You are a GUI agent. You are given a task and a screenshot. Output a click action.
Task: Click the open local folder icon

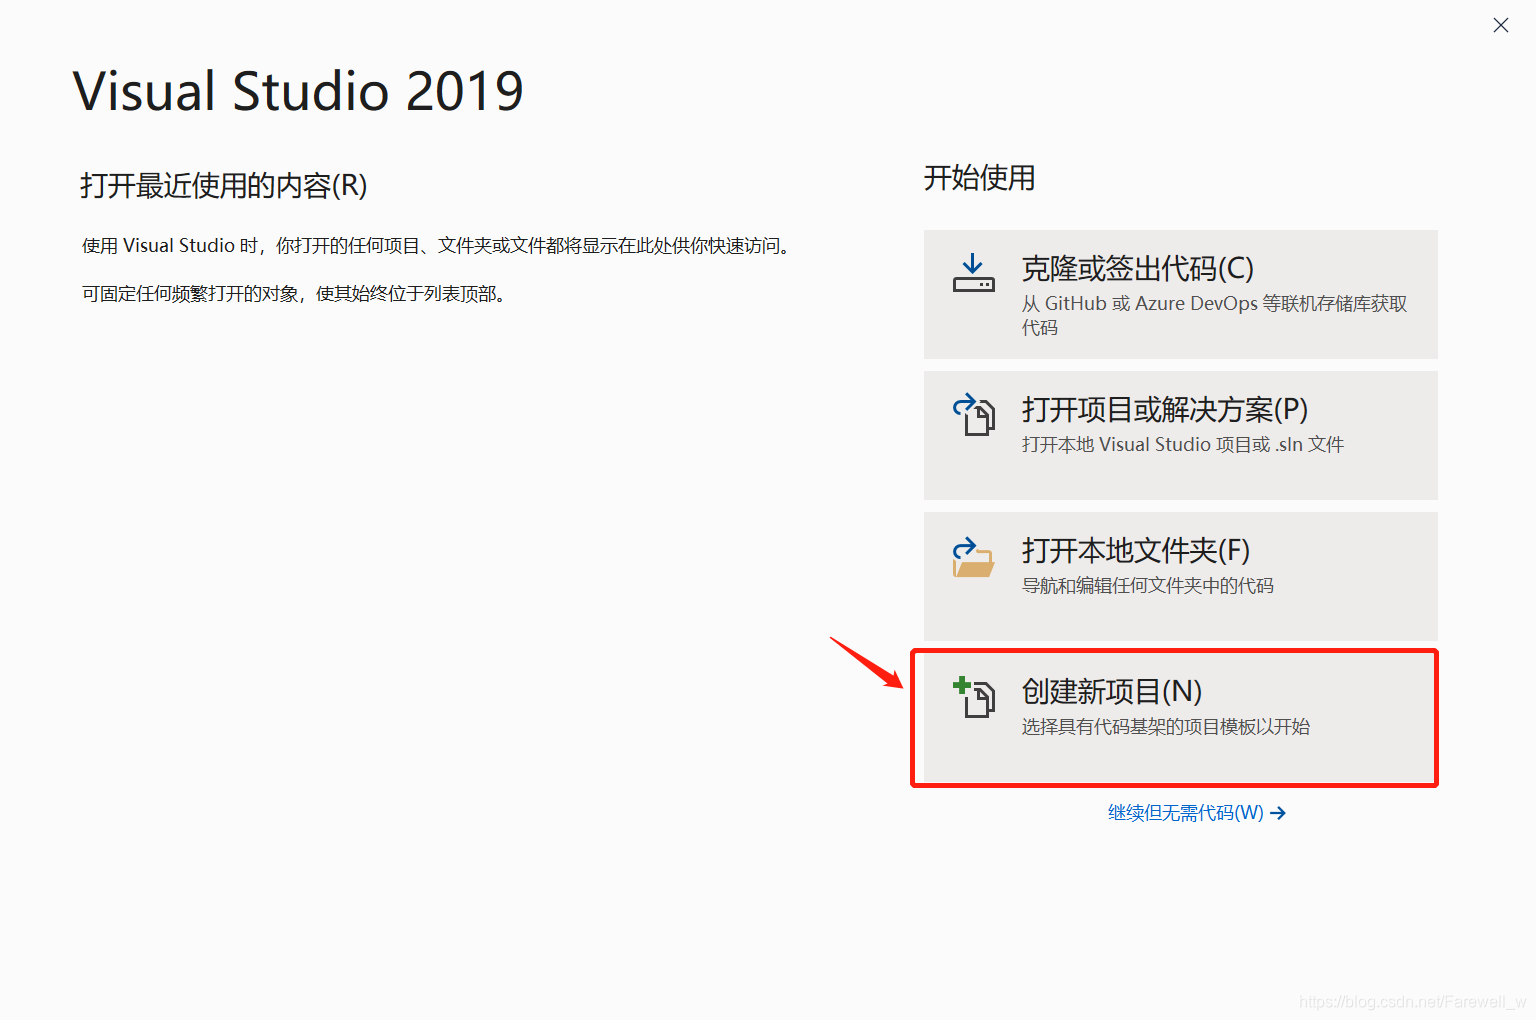973,558
